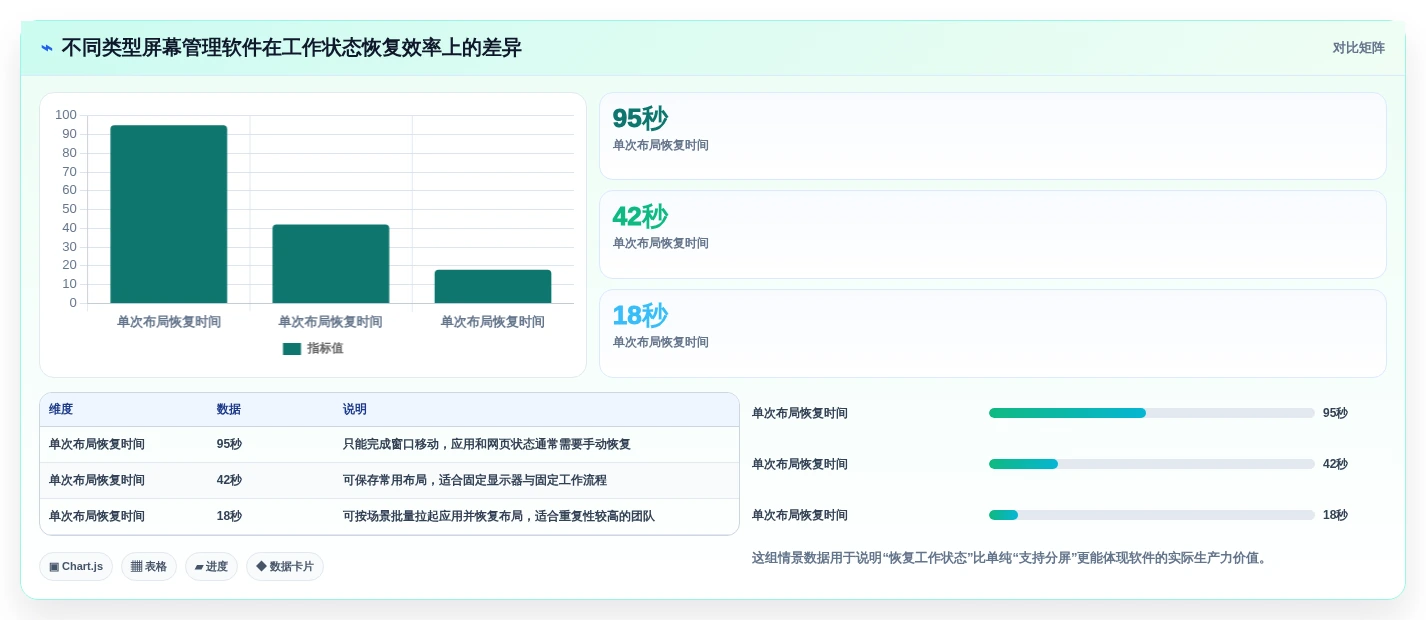Click the 0 label on the chart y-axis

coord(73,303)
